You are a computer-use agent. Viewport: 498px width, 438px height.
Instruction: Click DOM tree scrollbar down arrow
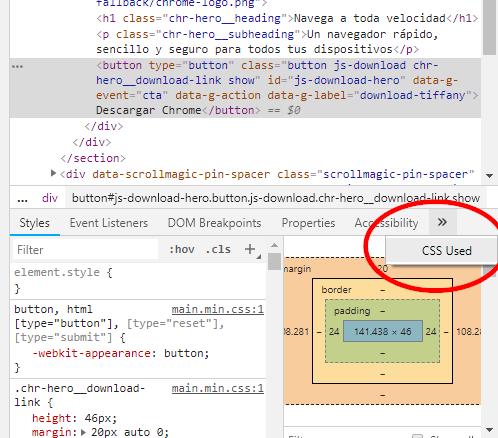click(x=489, y=176)
